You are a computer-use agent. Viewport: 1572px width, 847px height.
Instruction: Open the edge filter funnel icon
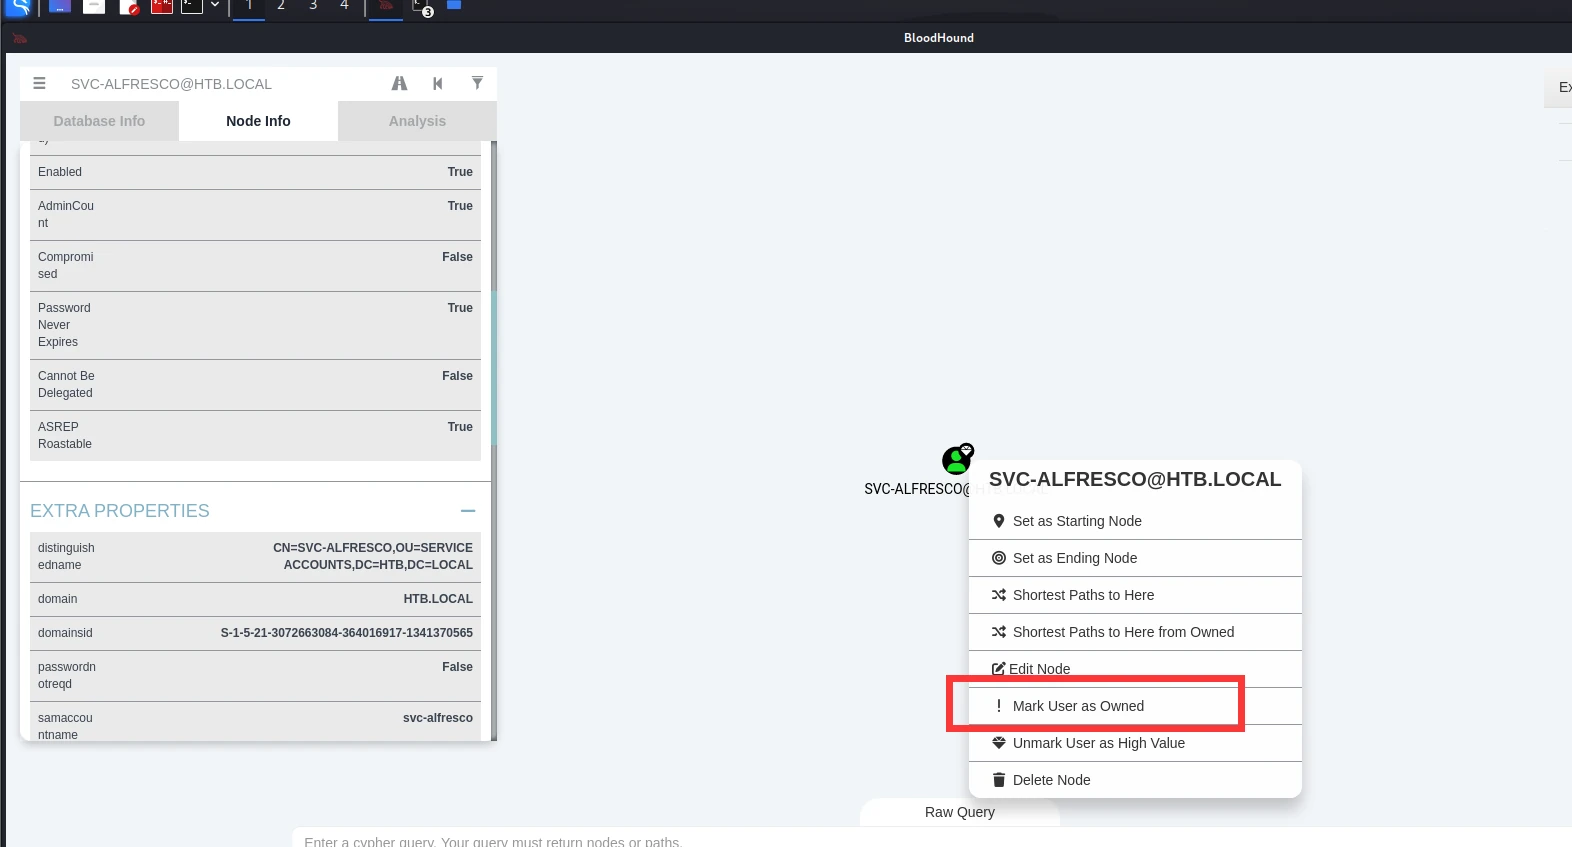pos(477,83)
